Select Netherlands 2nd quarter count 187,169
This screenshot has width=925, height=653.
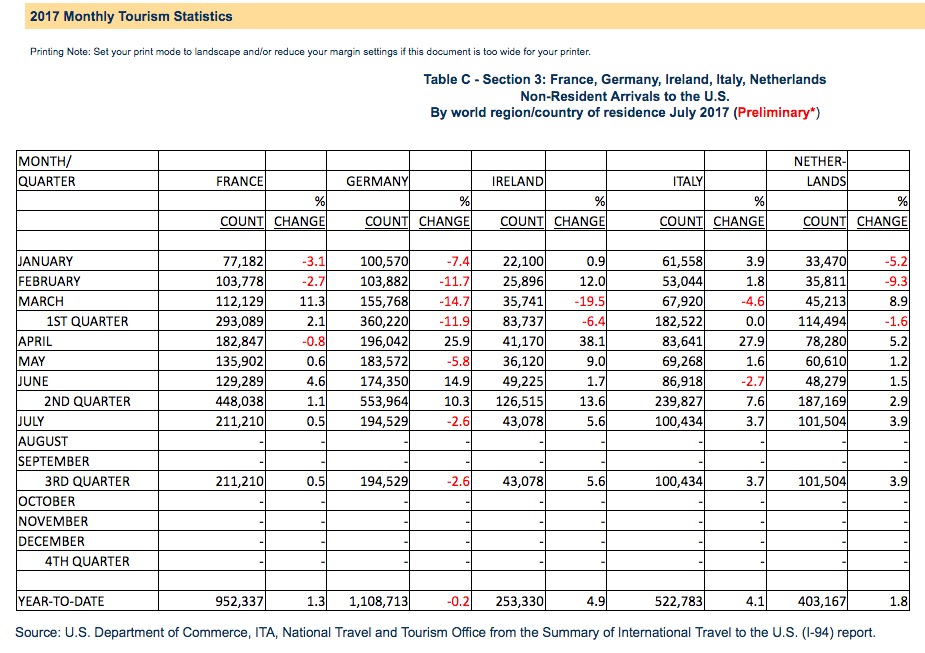pos(822,402)
